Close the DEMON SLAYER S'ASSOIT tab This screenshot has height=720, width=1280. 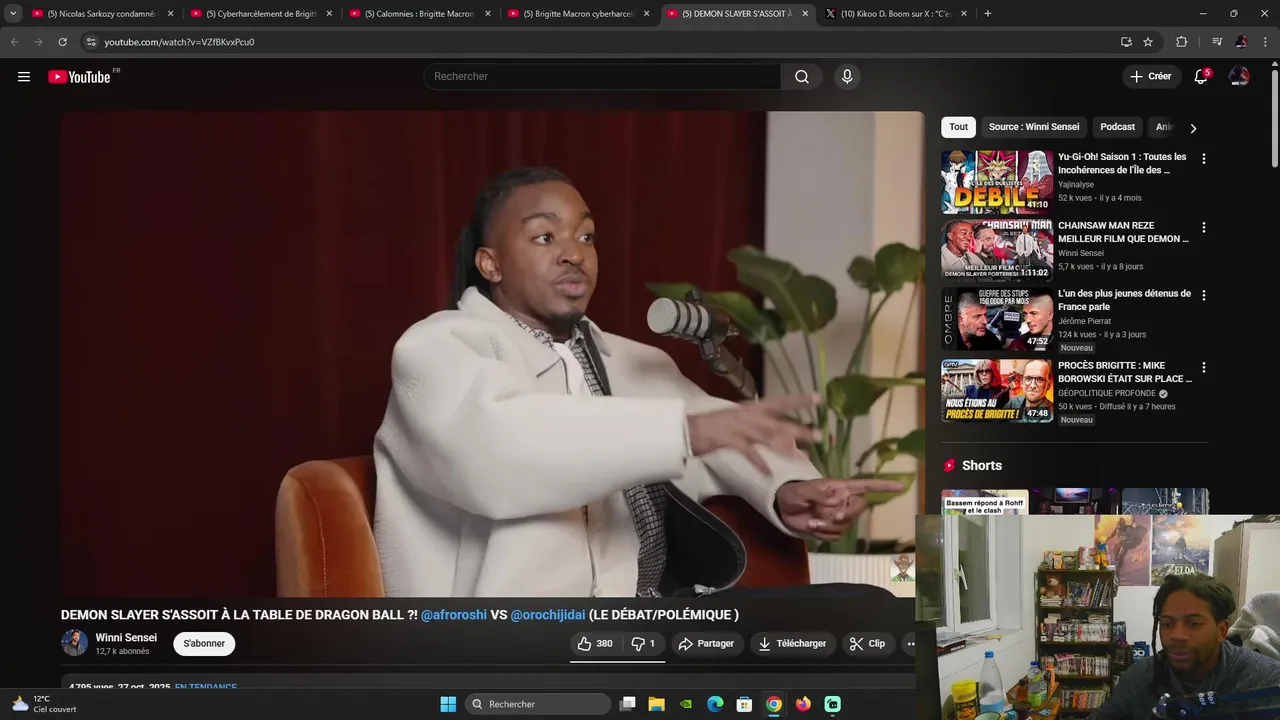(805, 14)
